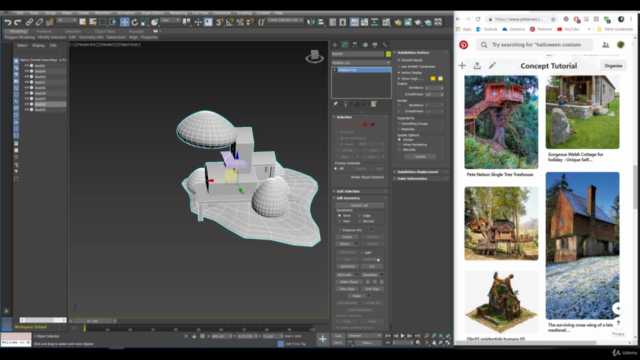Open the Modifiers menu
This screenshot has height=360, width=640.
pos(103,13)
